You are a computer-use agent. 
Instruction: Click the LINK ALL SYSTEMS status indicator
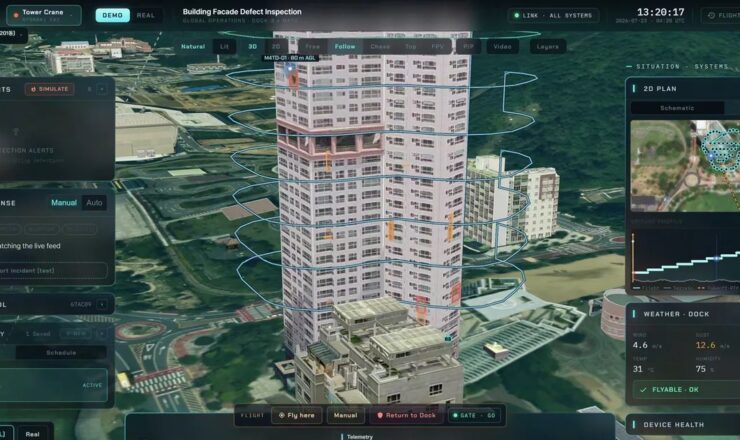point(553,15)
